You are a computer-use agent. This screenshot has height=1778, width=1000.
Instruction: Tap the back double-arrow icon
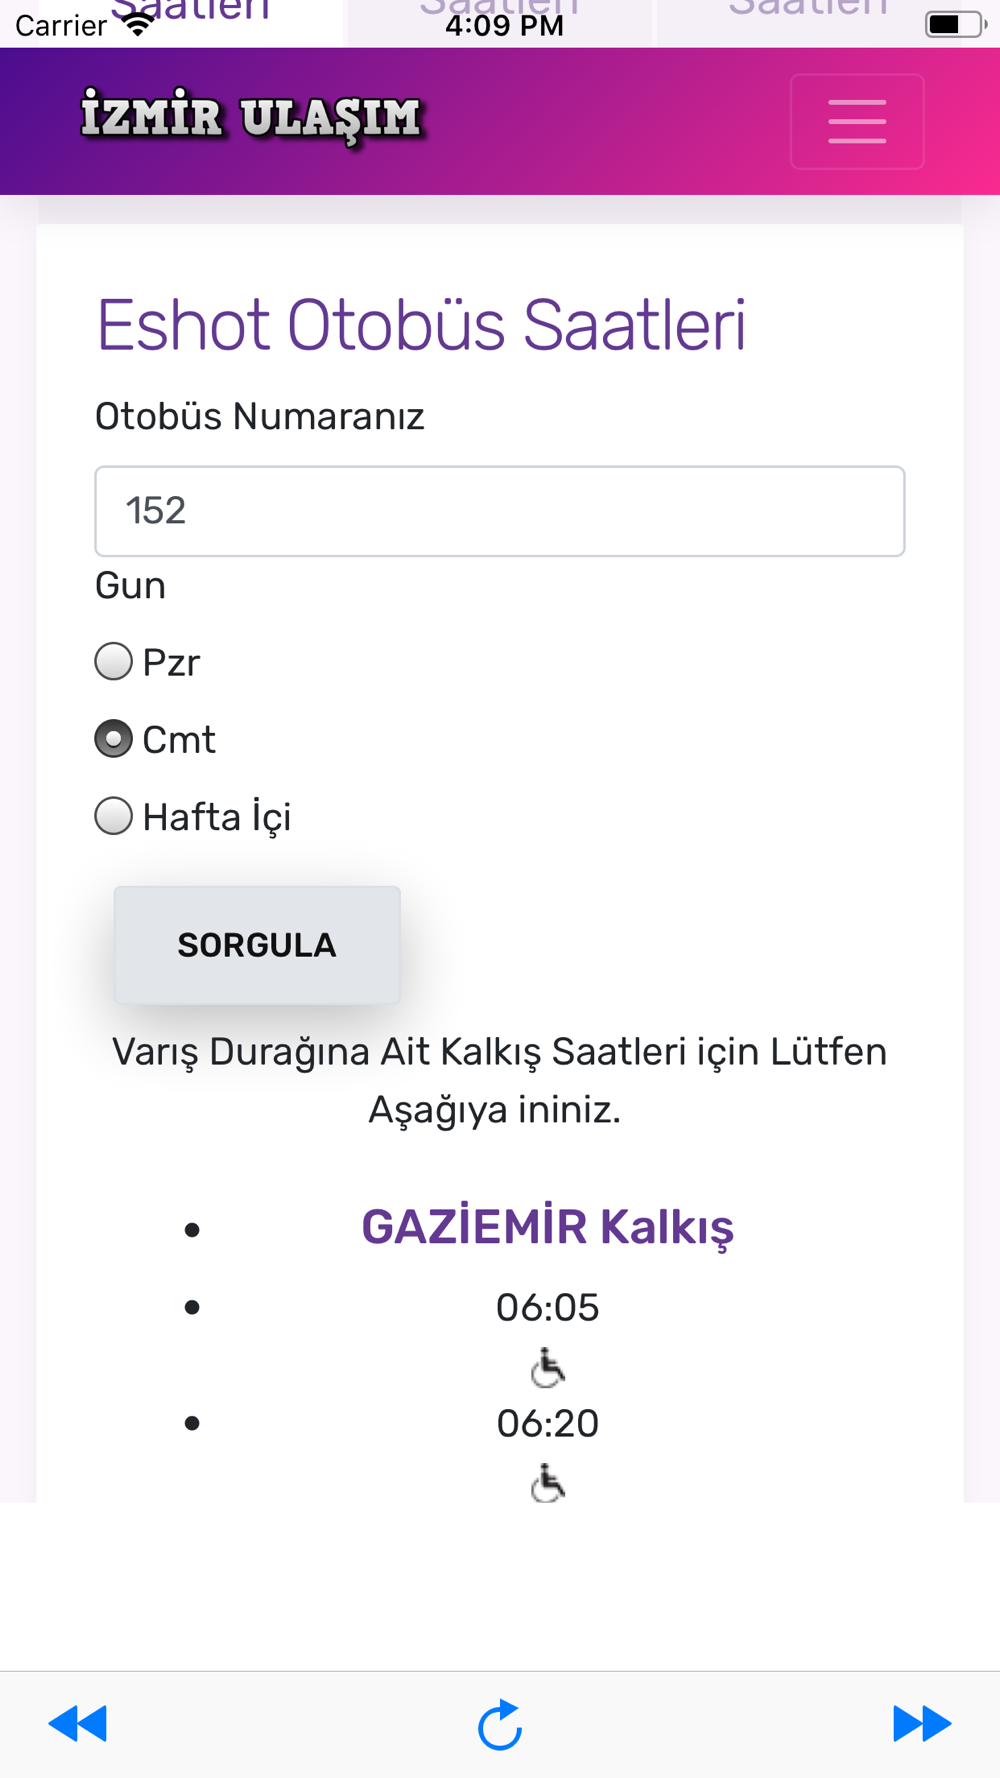click(78, 1724)
